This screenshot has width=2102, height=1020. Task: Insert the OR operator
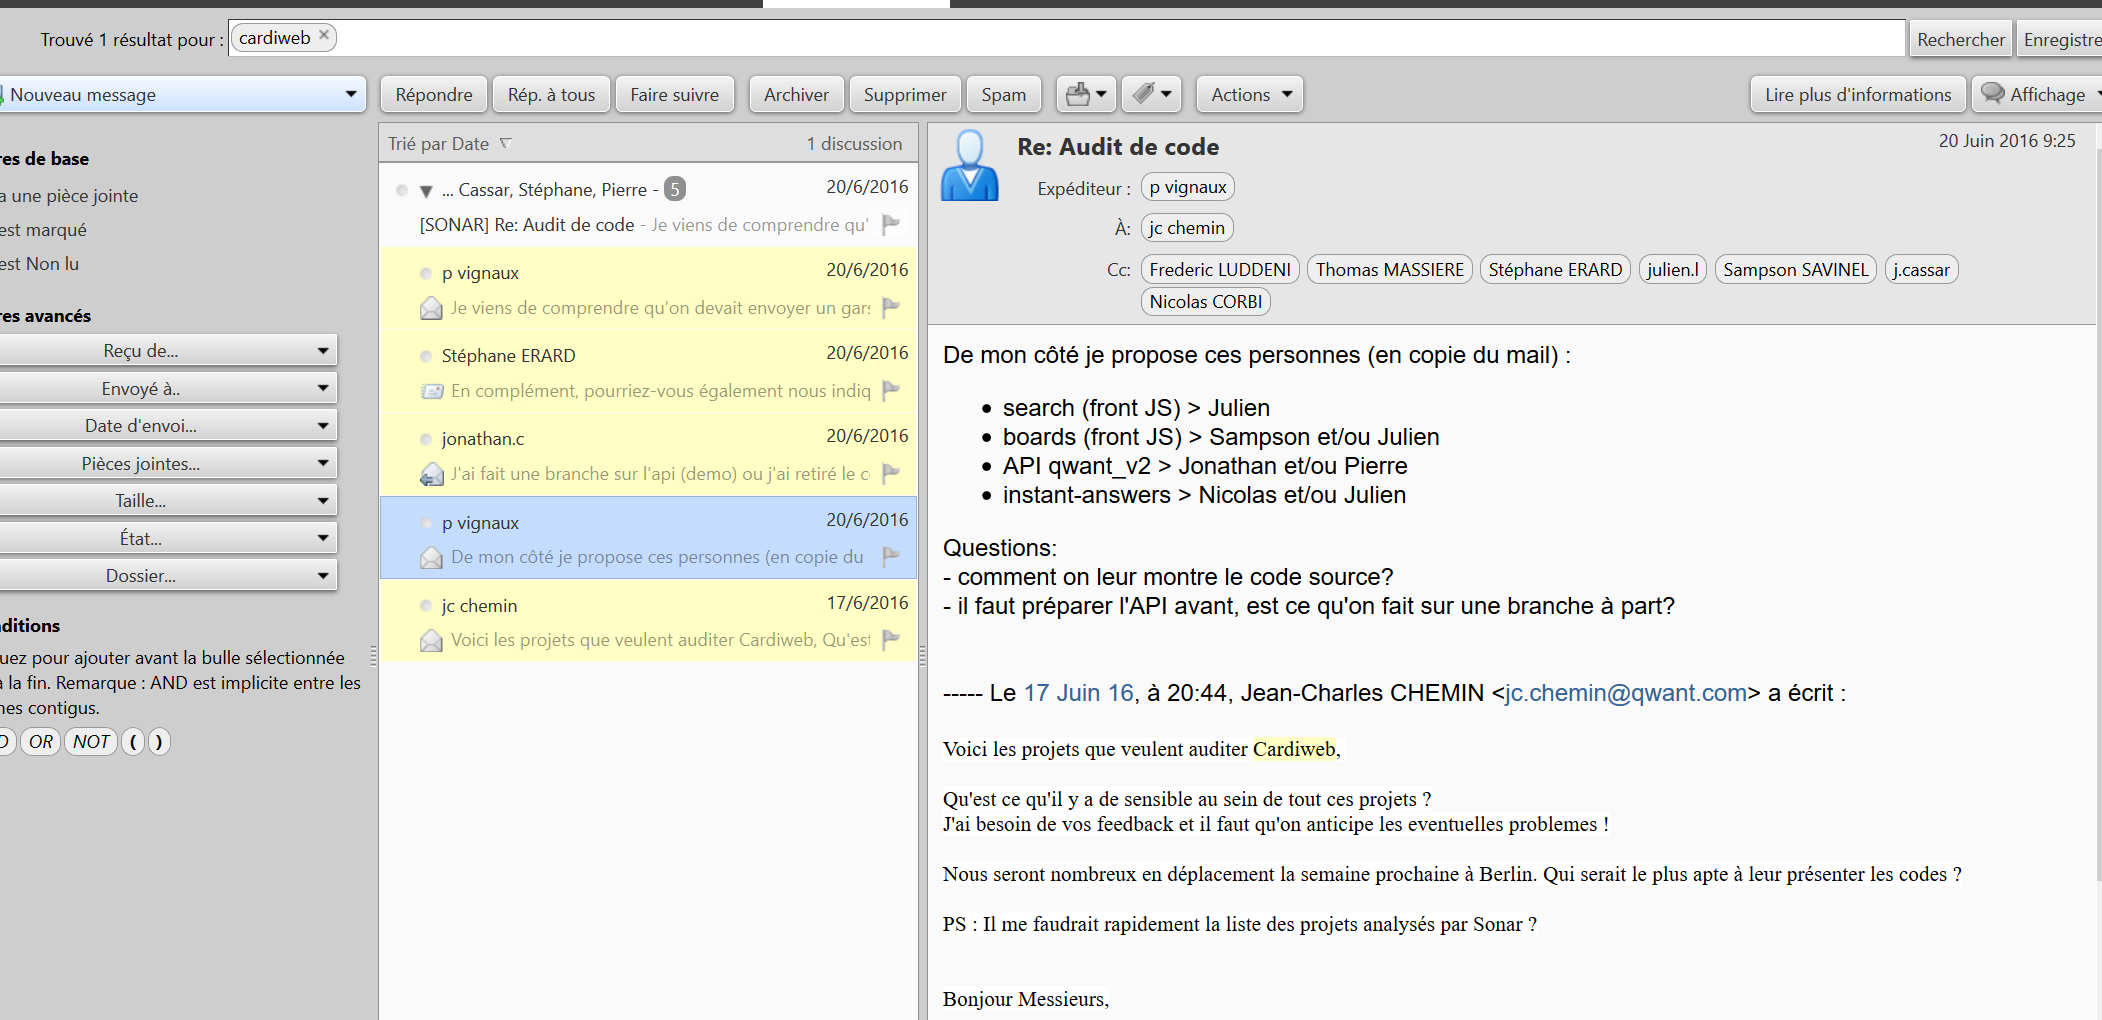[x=41, y=742]
